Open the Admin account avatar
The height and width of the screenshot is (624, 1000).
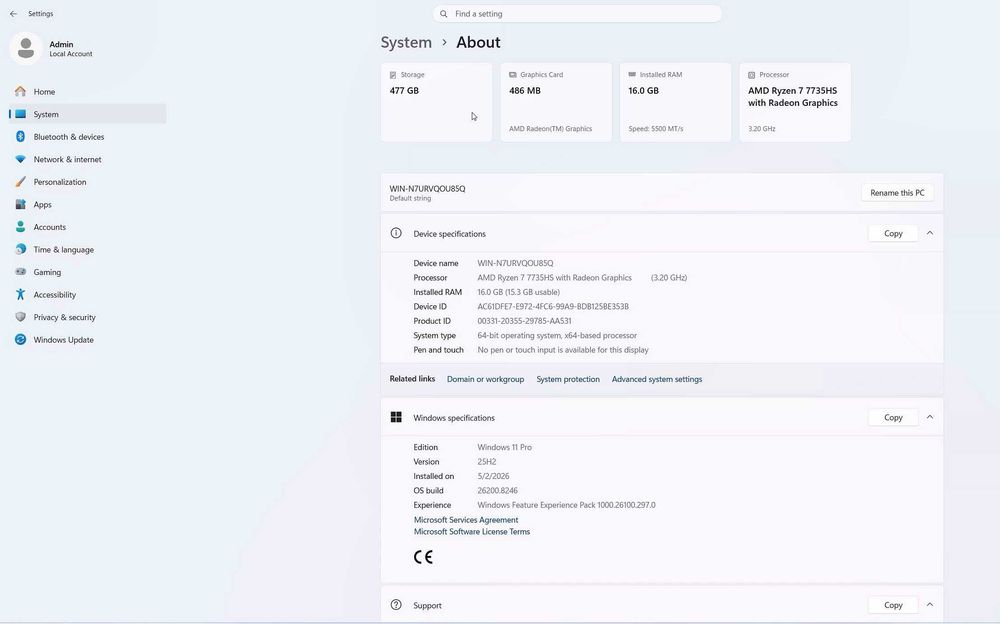click(26, 48)
